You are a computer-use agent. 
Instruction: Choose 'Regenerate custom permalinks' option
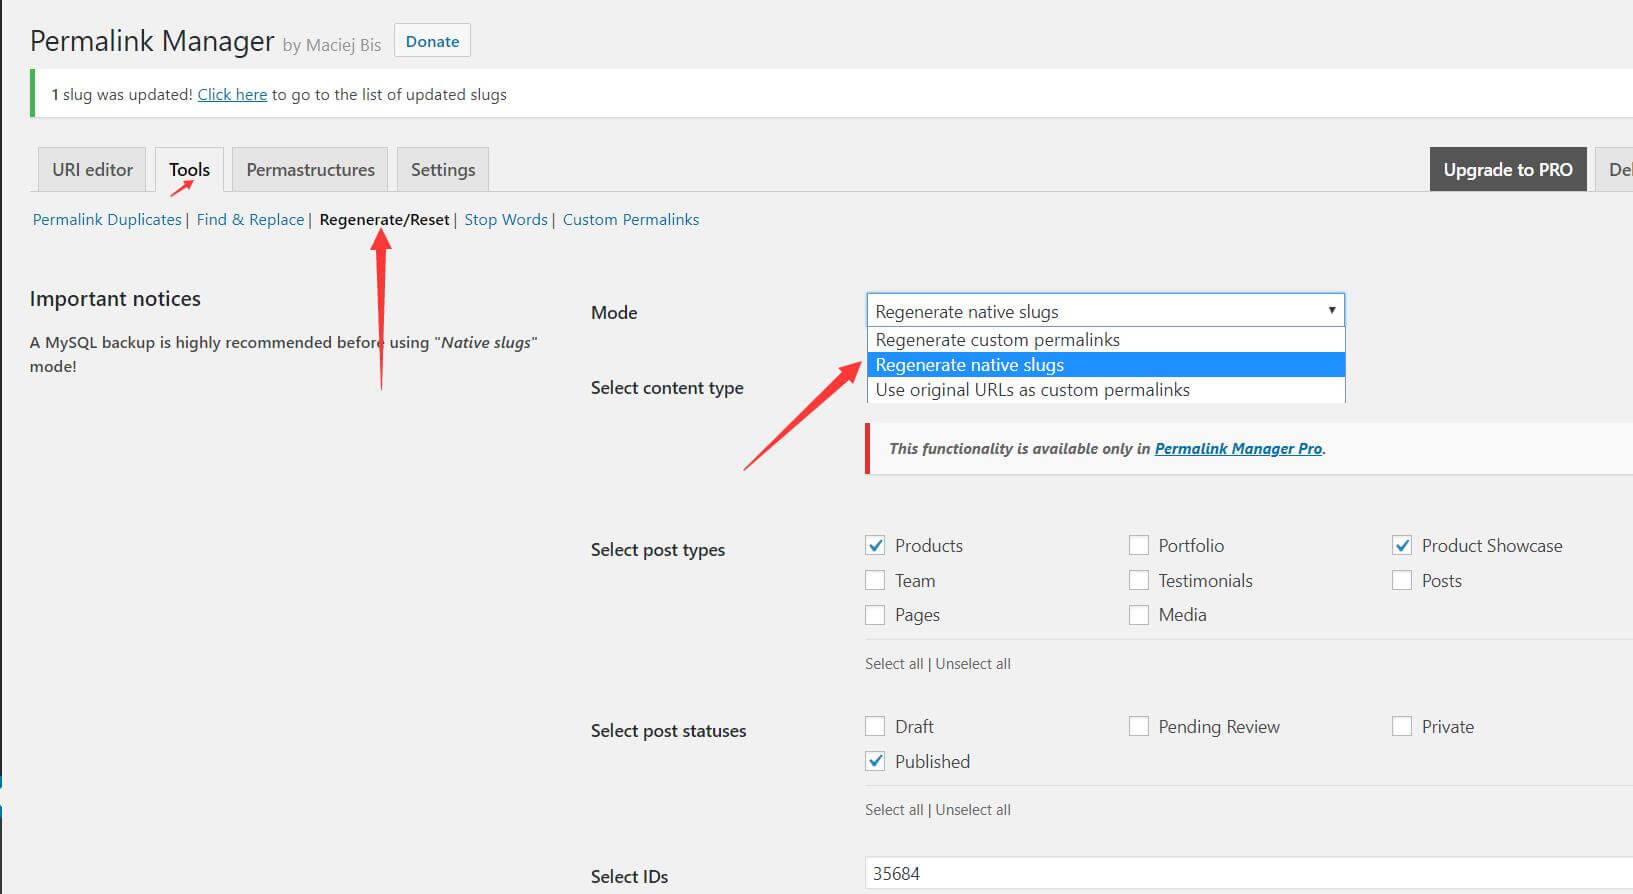(997, 340)
